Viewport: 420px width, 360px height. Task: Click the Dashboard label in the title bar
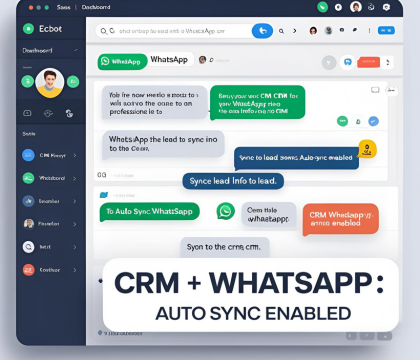click(x=96, y=7)
